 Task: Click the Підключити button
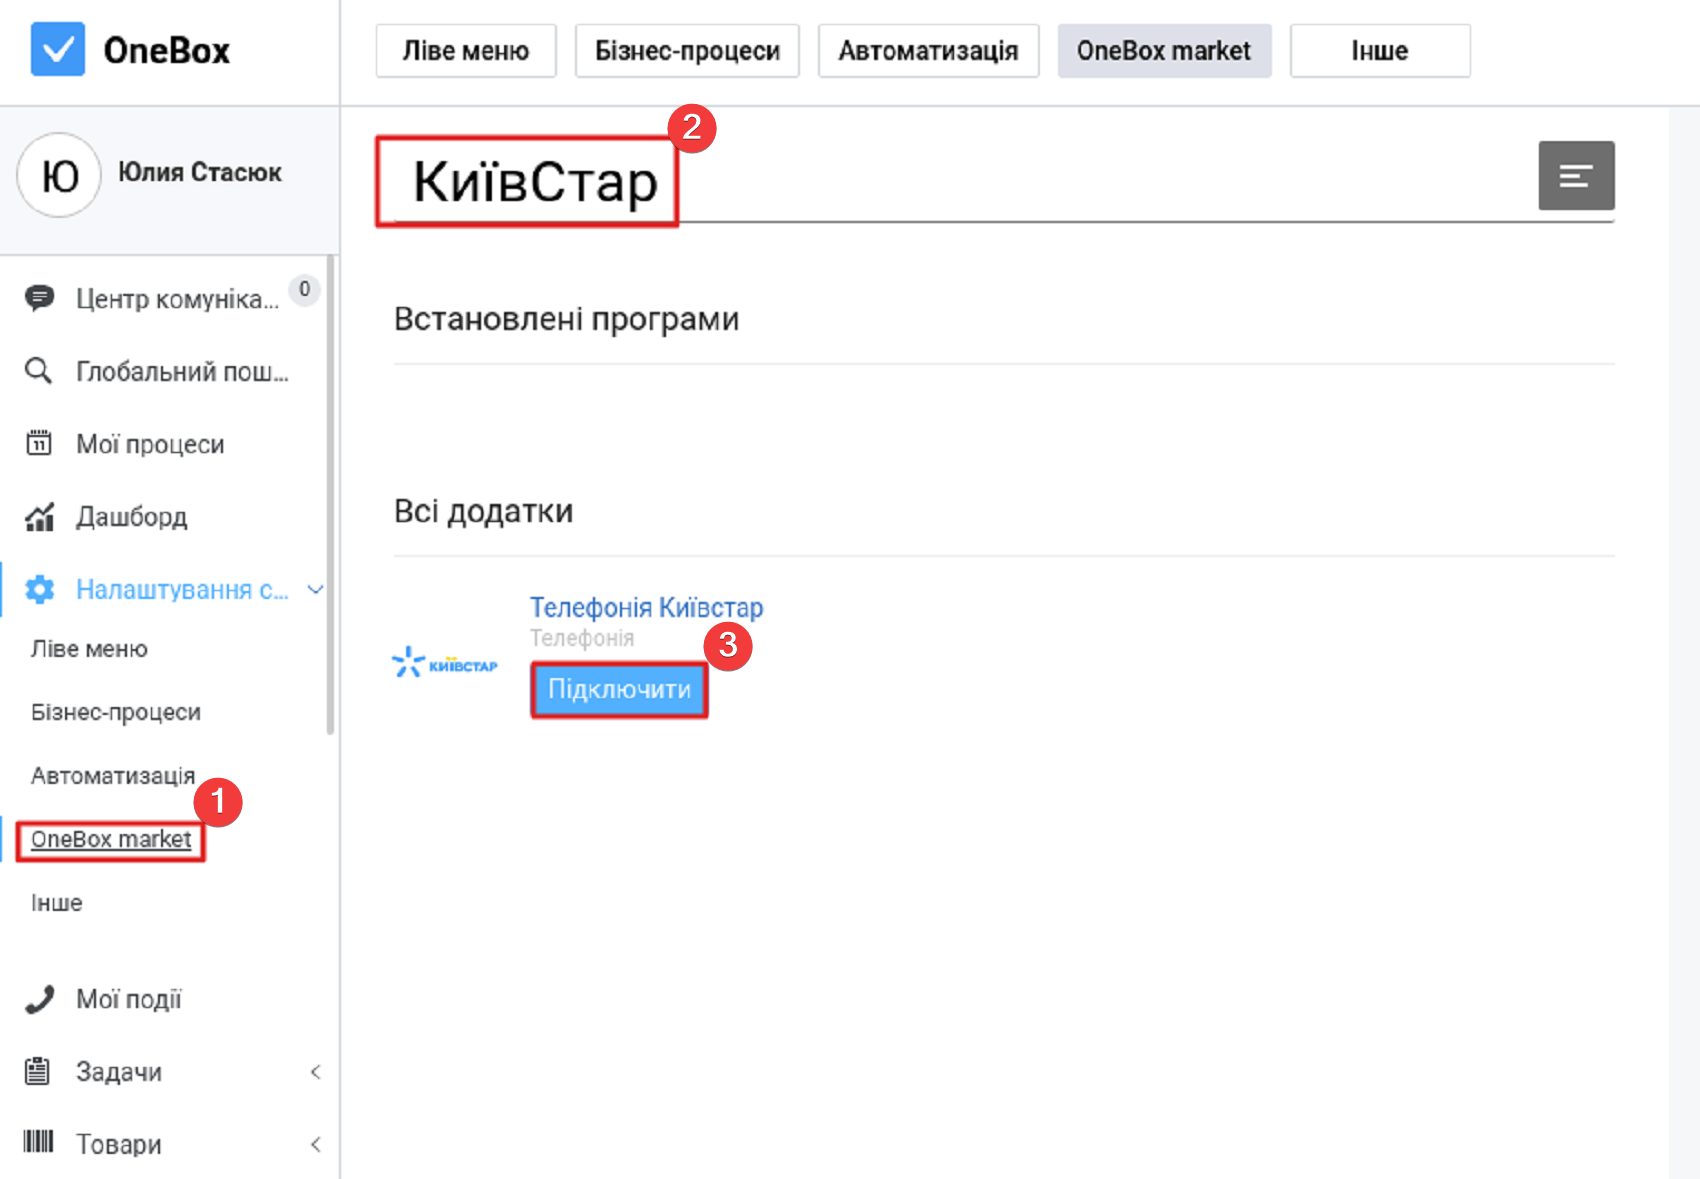[618, 689]
